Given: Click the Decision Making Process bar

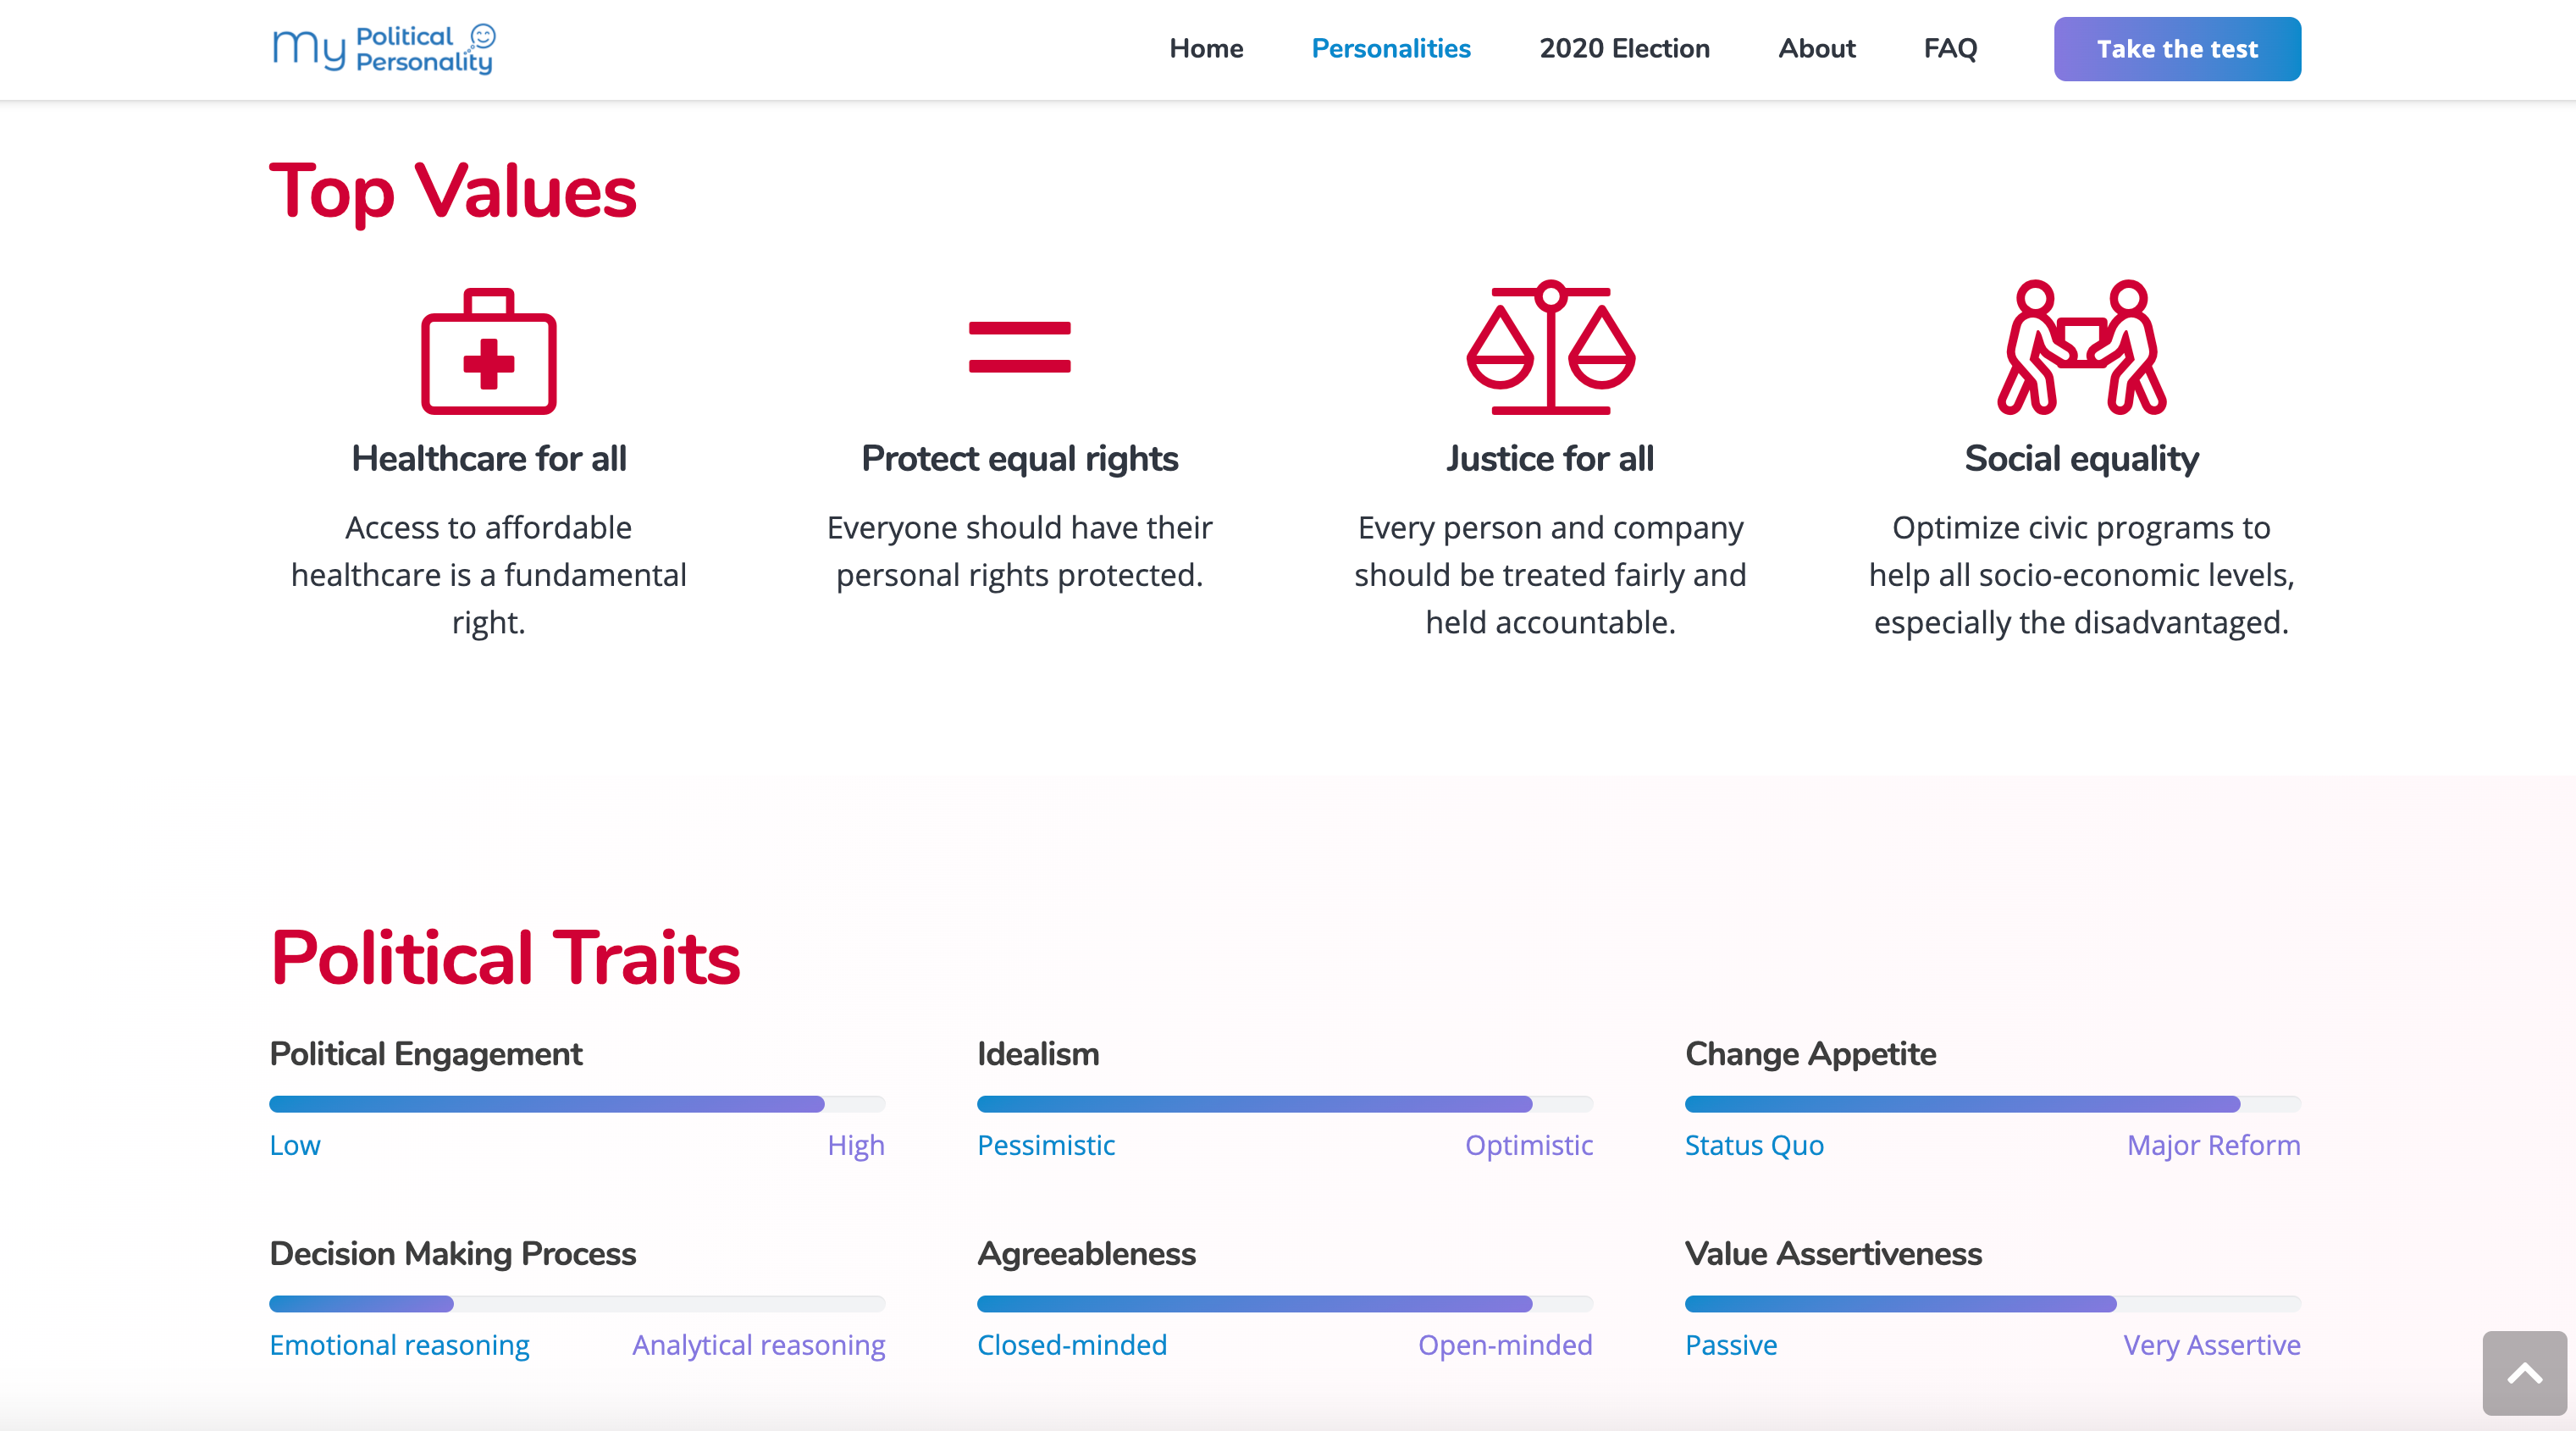Looking at the screenshot, I should pyautogui.click(x=577, y=1304).
